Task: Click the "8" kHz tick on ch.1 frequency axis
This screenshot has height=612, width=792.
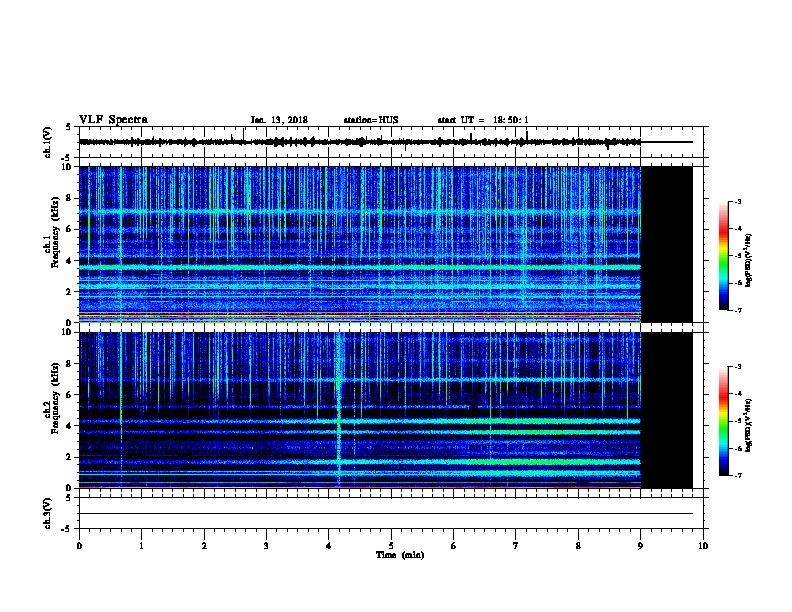Action: [70, 198]
